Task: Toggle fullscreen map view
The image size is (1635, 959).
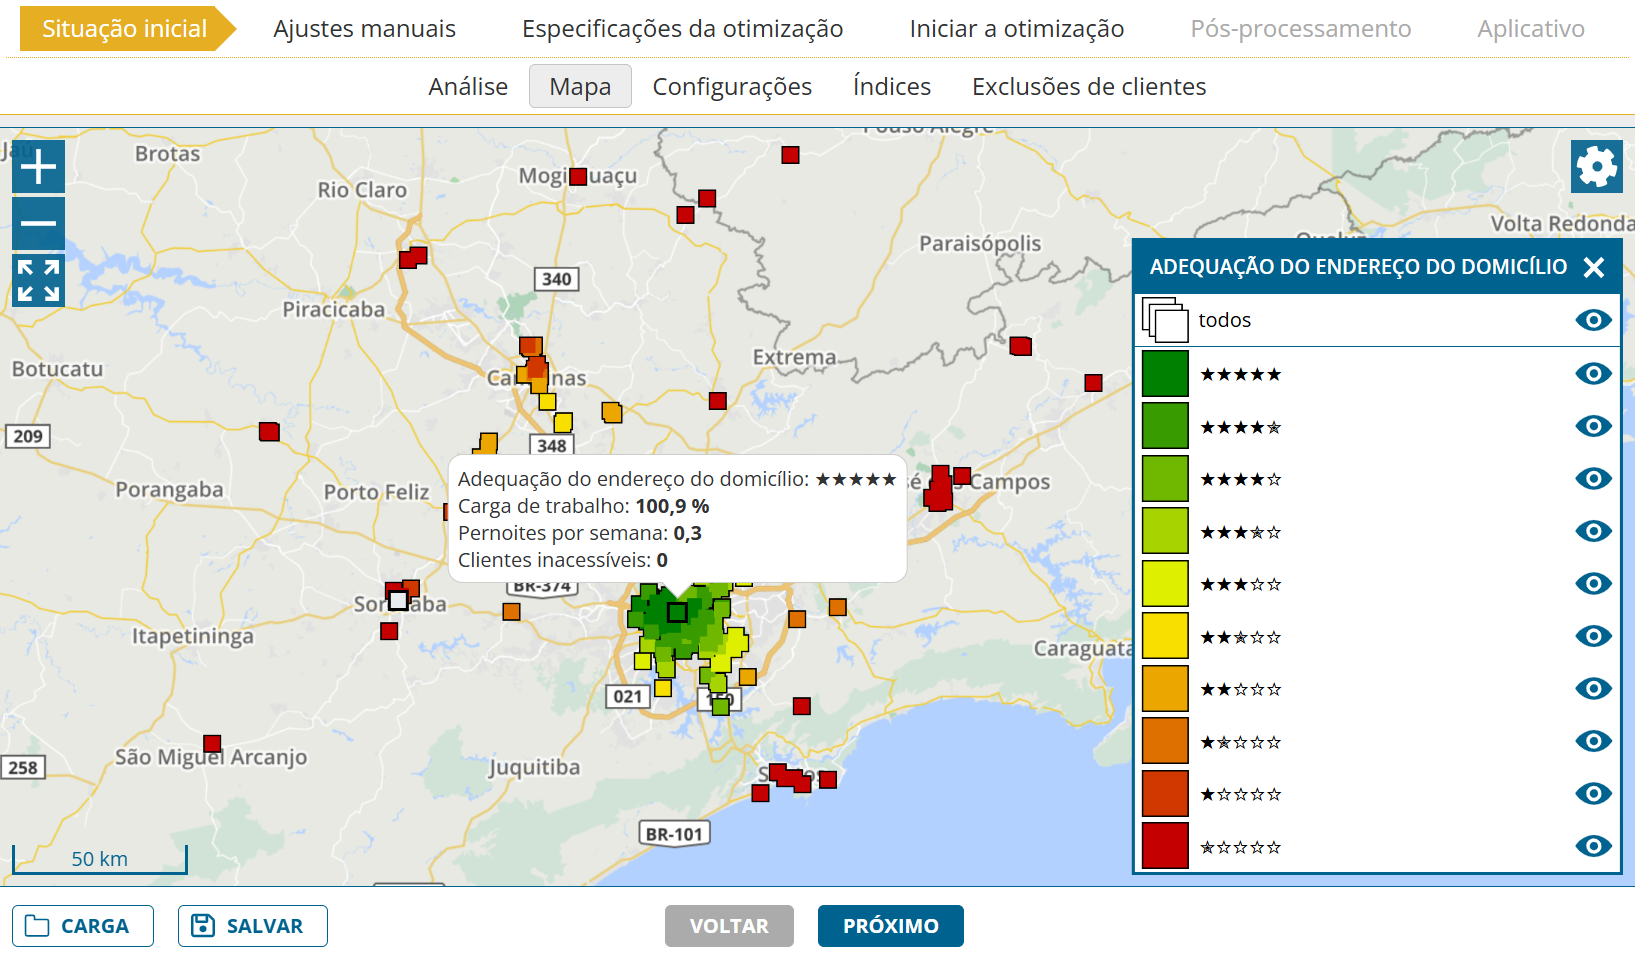Action: pos(38,280)
